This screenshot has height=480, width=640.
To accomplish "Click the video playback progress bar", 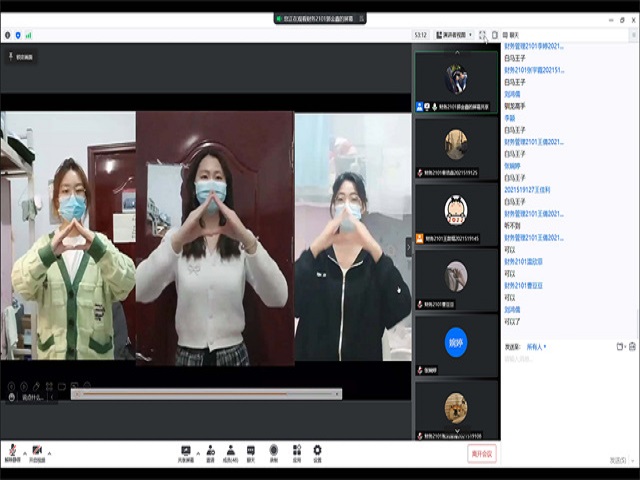I will tap(205, 394).
